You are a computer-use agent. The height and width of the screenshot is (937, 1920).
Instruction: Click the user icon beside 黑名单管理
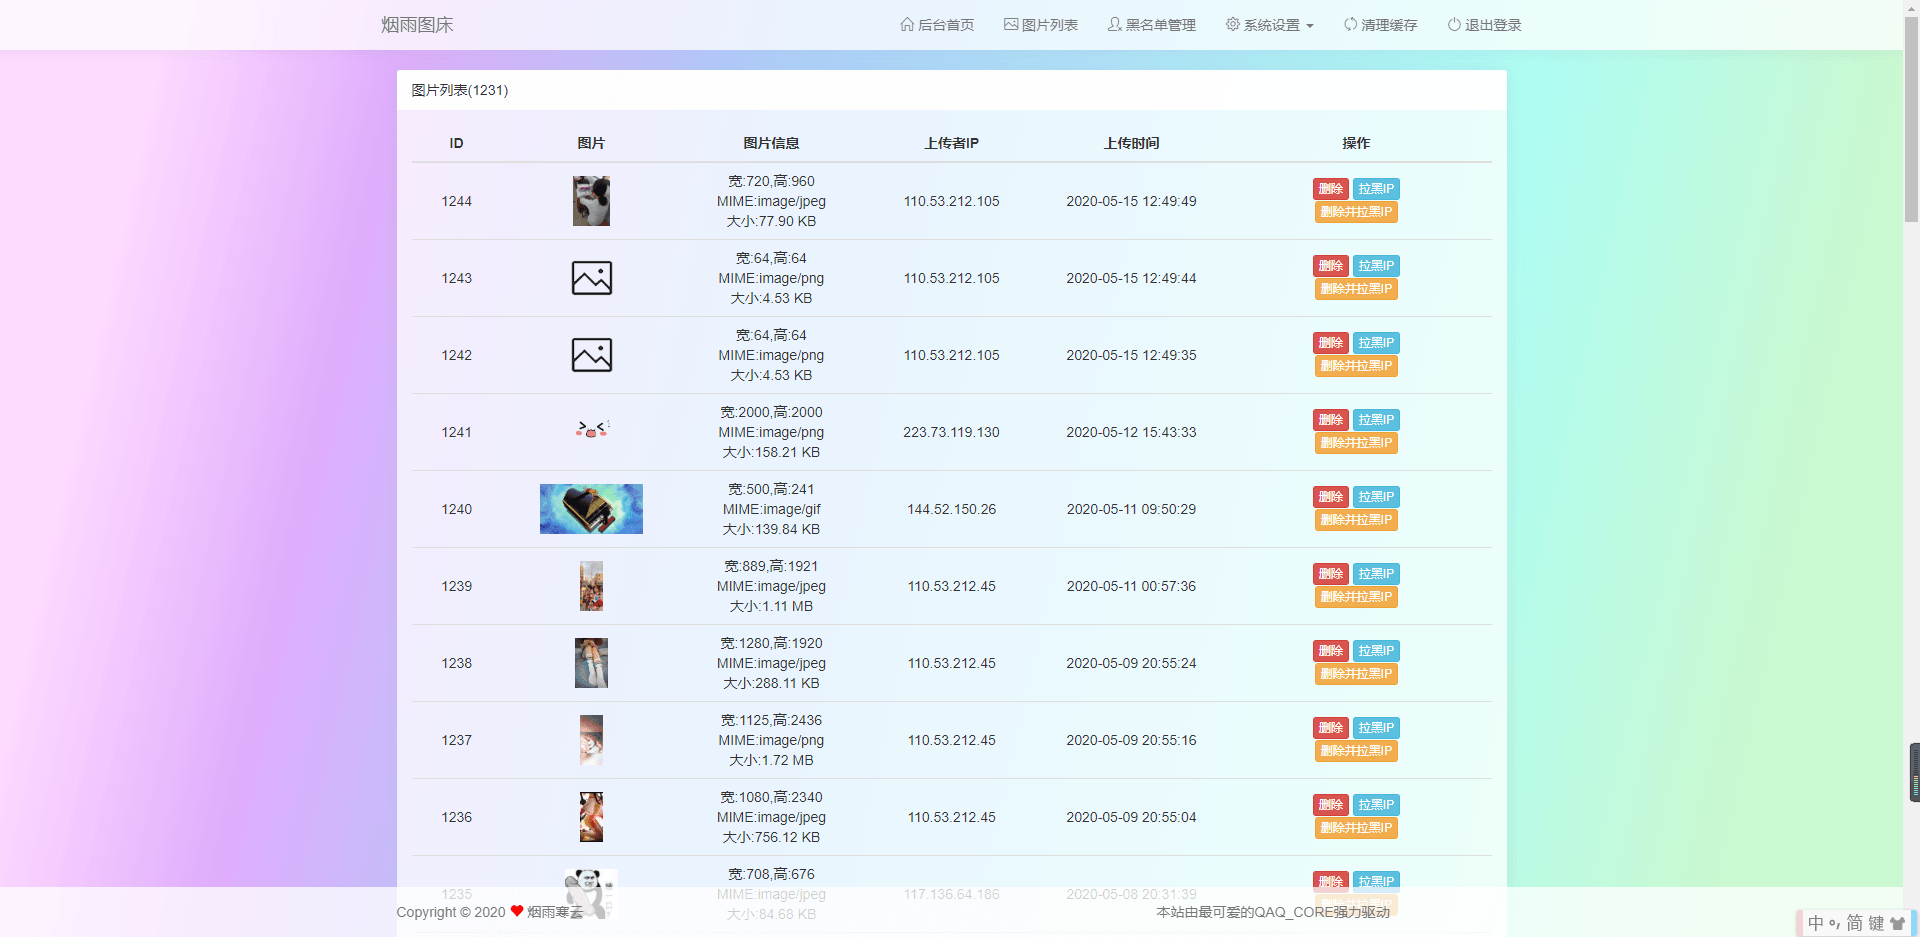tap(1113, 24)
